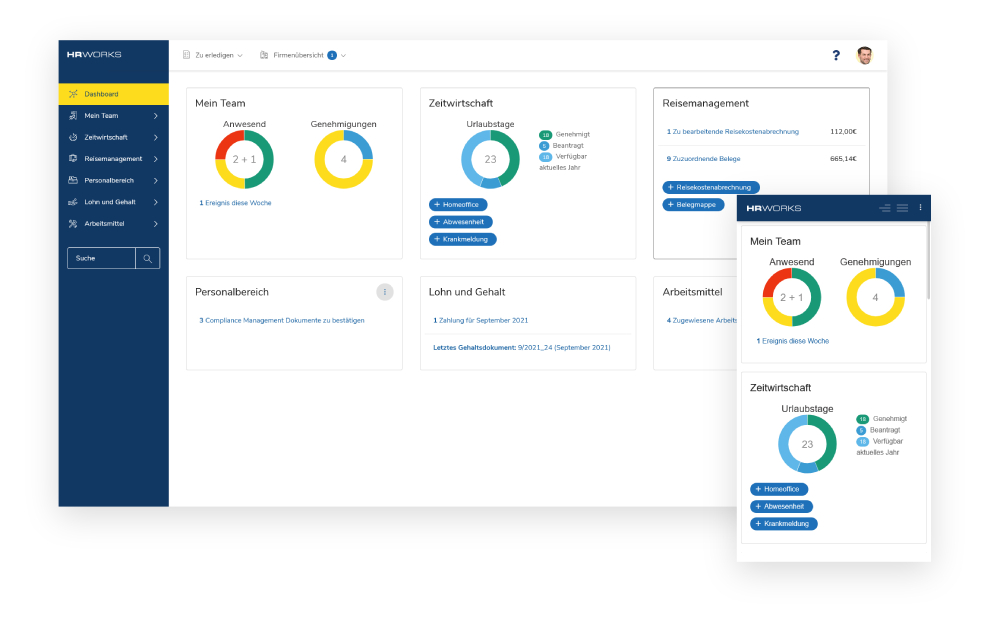Open the Personalbereich card options menu

coord(384,291)
